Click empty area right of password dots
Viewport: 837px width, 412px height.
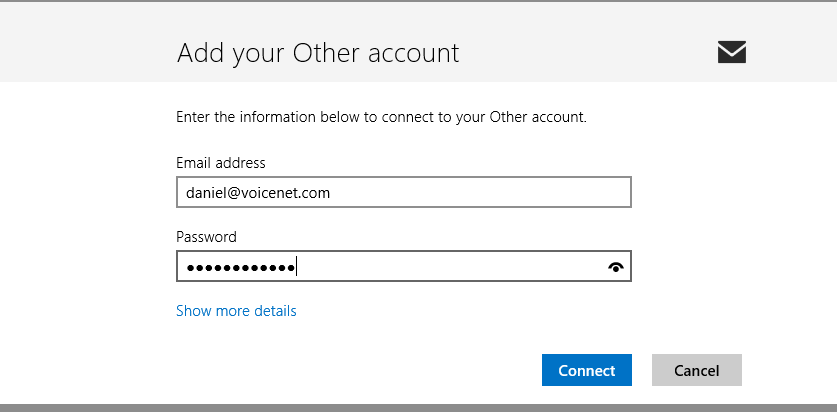451,266
